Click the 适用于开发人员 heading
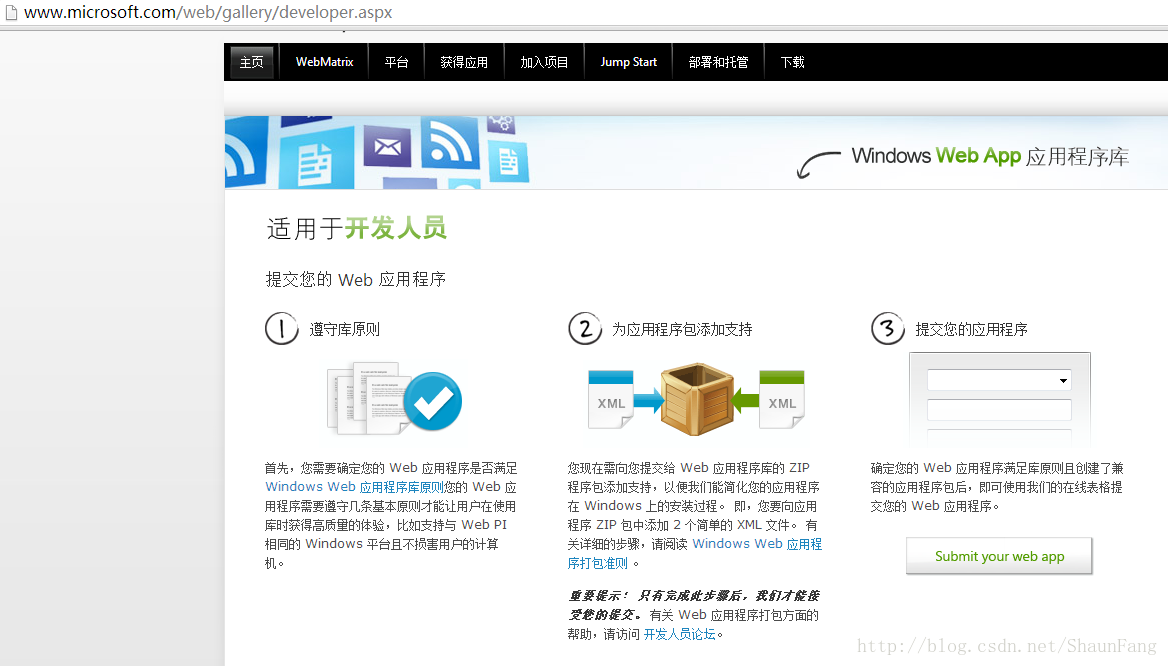The width and height of the screenshot is (1168, 666). (x=357, y=228)
